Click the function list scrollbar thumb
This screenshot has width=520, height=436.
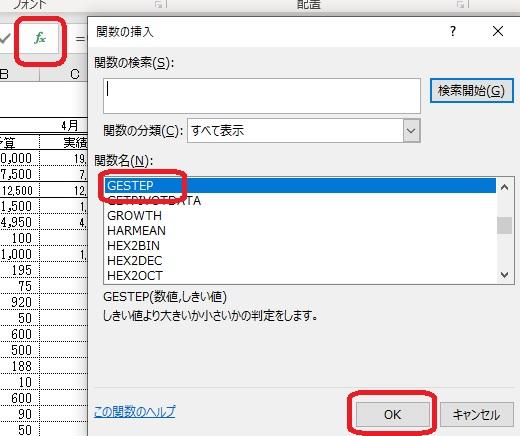pyautogui.click(x=504, y=225)
